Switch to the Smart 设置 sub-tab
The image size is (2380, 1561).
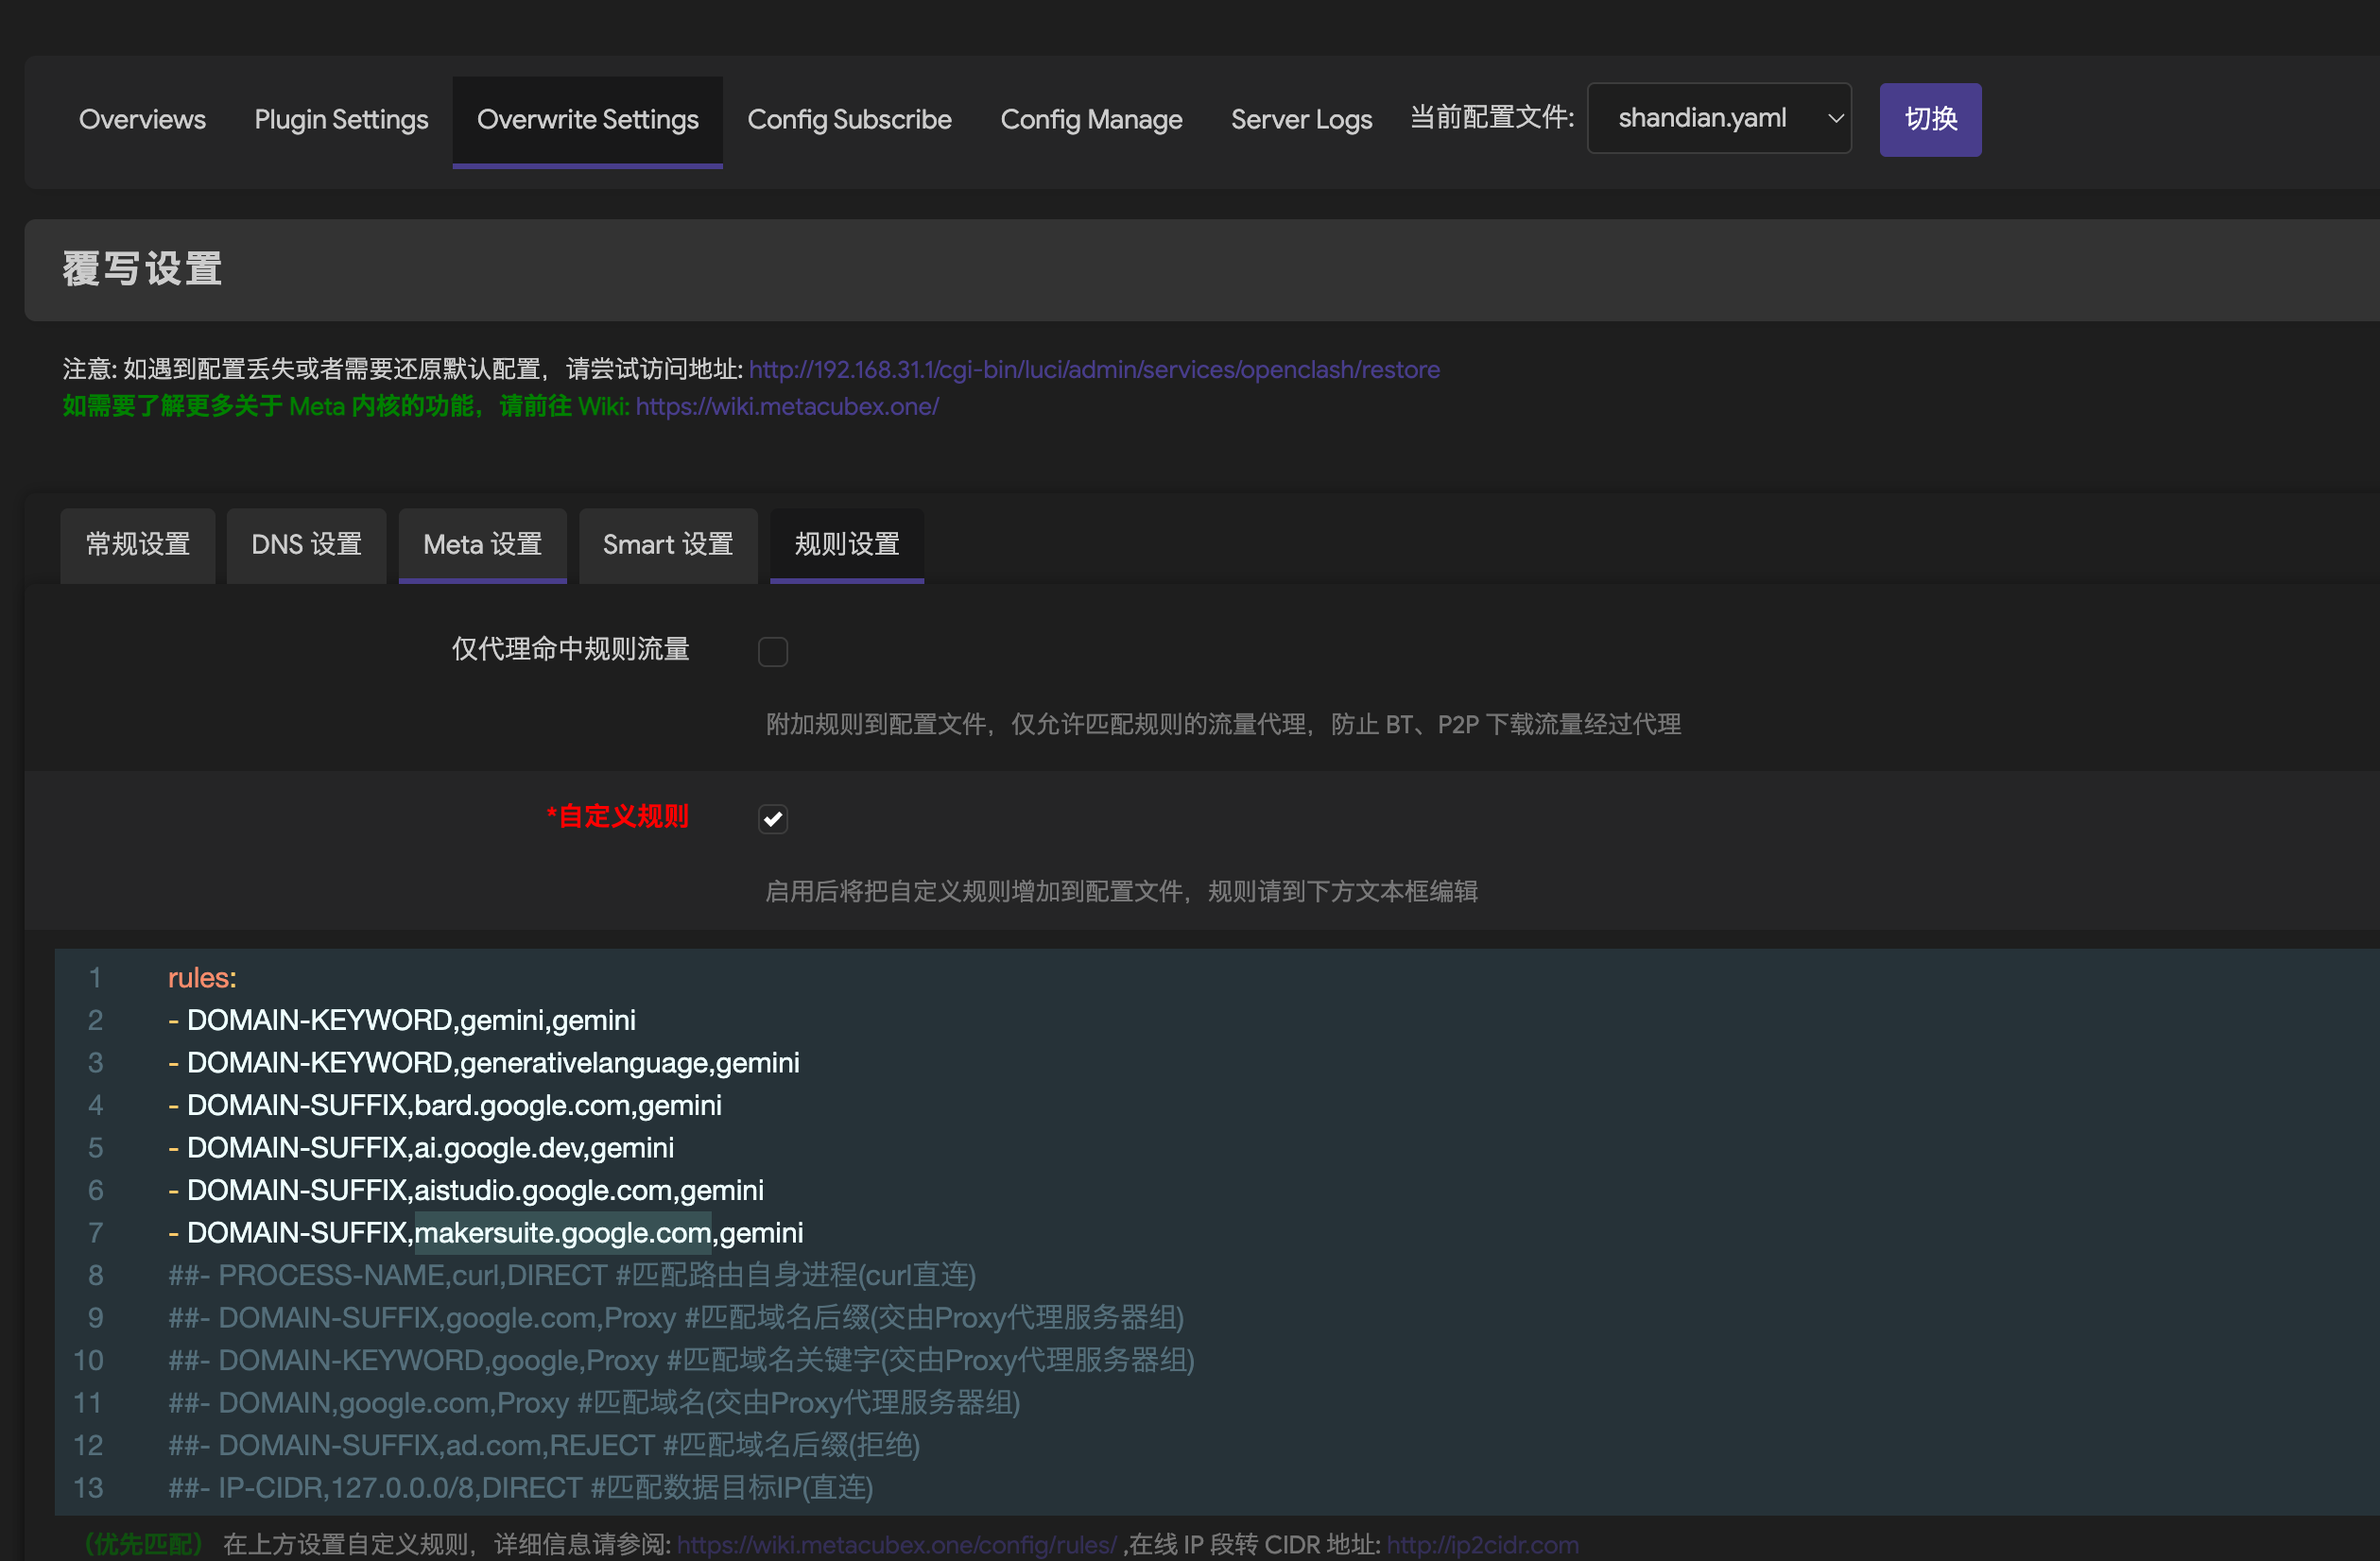(x=667, y=545)
